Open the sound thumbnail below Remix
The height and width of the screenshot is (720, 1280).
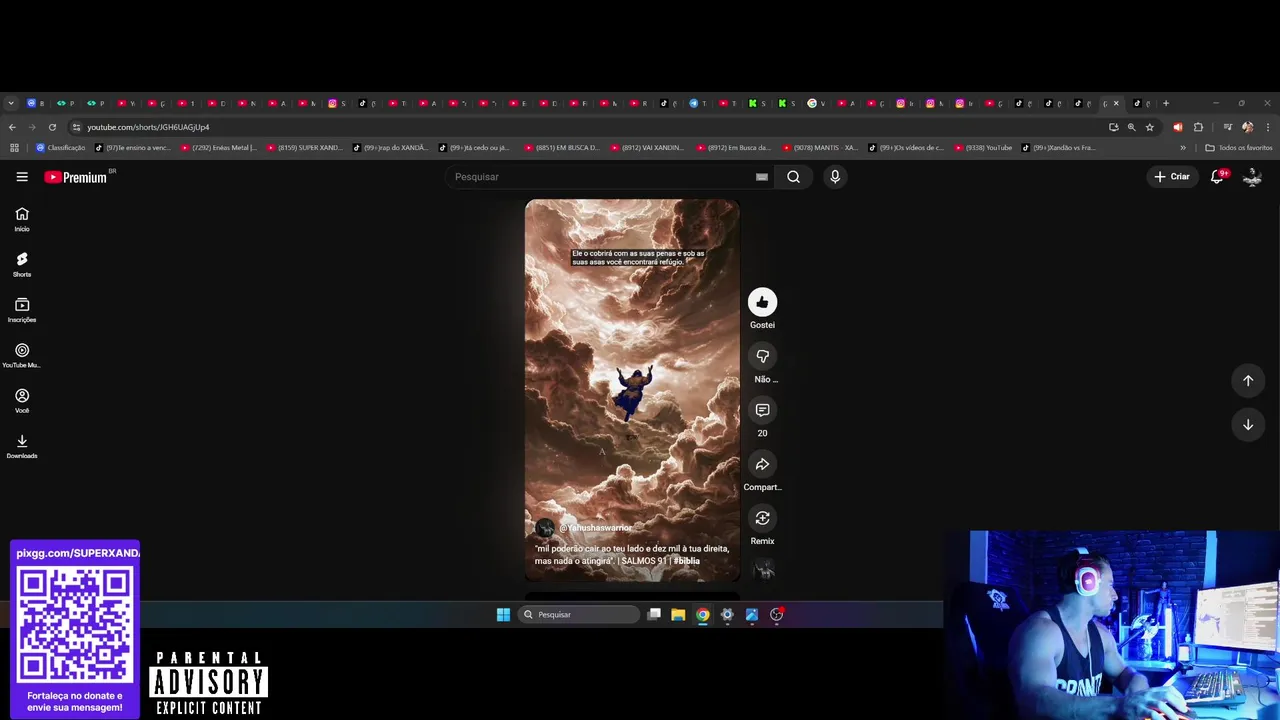(763, 569)
